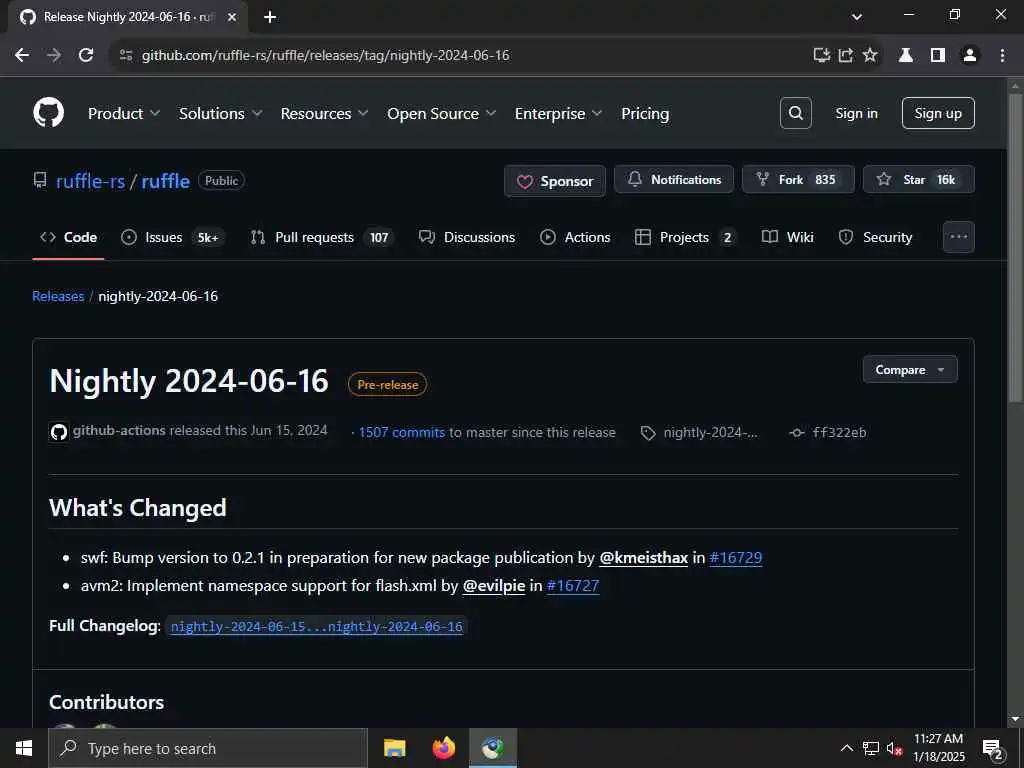Click the taskbar clock showing 11:27 AM
Screen dimensions: 1024x768
[938, 748]
